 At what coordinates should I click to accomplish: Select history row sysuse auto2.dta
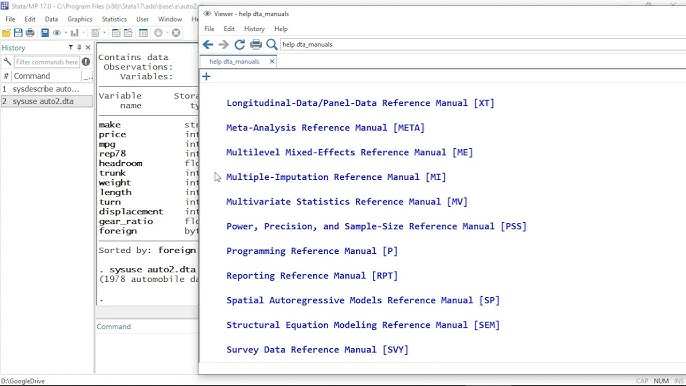(x=46, y=101)
